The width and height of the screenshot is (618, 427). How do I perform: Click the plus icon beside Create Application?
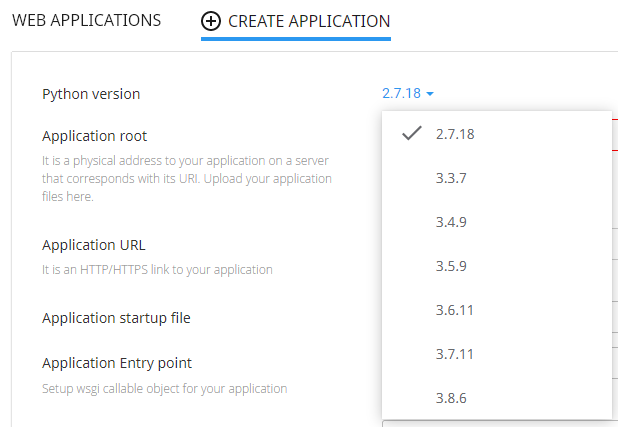coord(211,21)
